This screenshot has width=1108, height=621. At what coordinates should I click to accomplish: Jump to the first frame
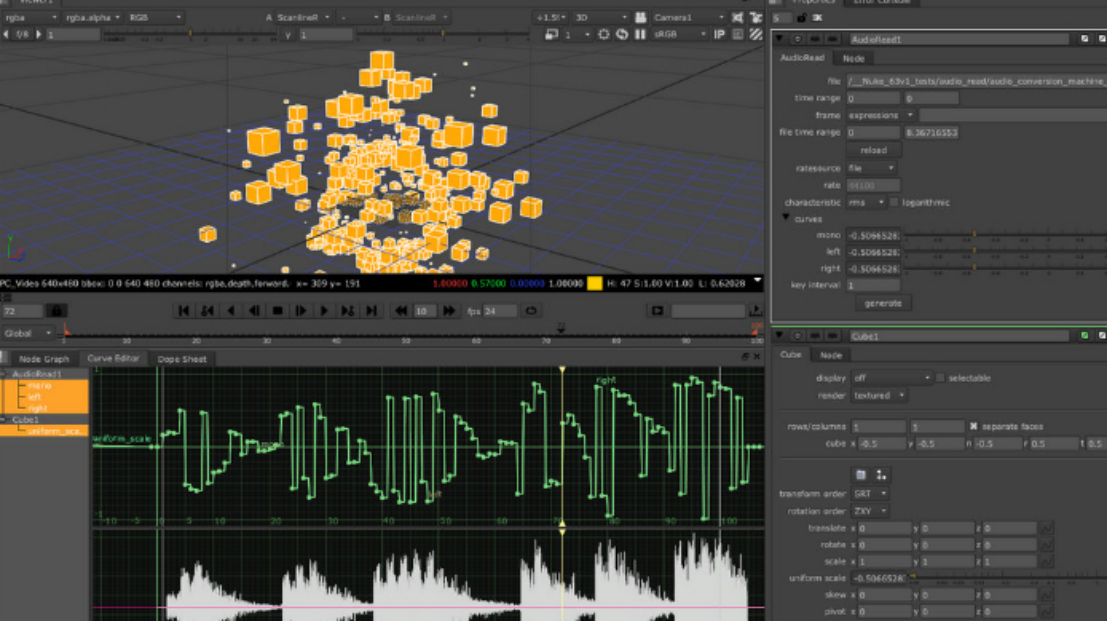click(184, 311)
